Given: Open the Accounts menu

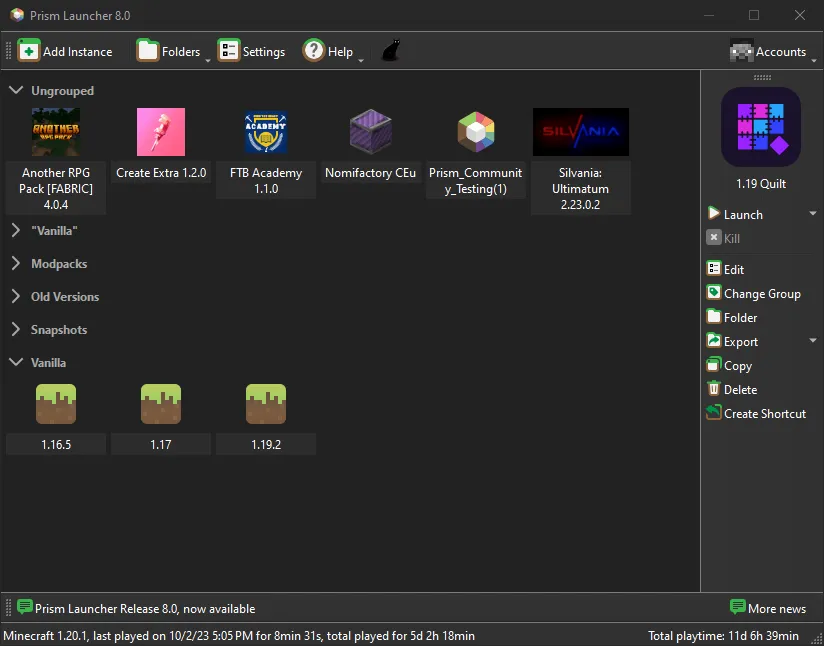Looking at the screenshot, I should coord(774,51).
